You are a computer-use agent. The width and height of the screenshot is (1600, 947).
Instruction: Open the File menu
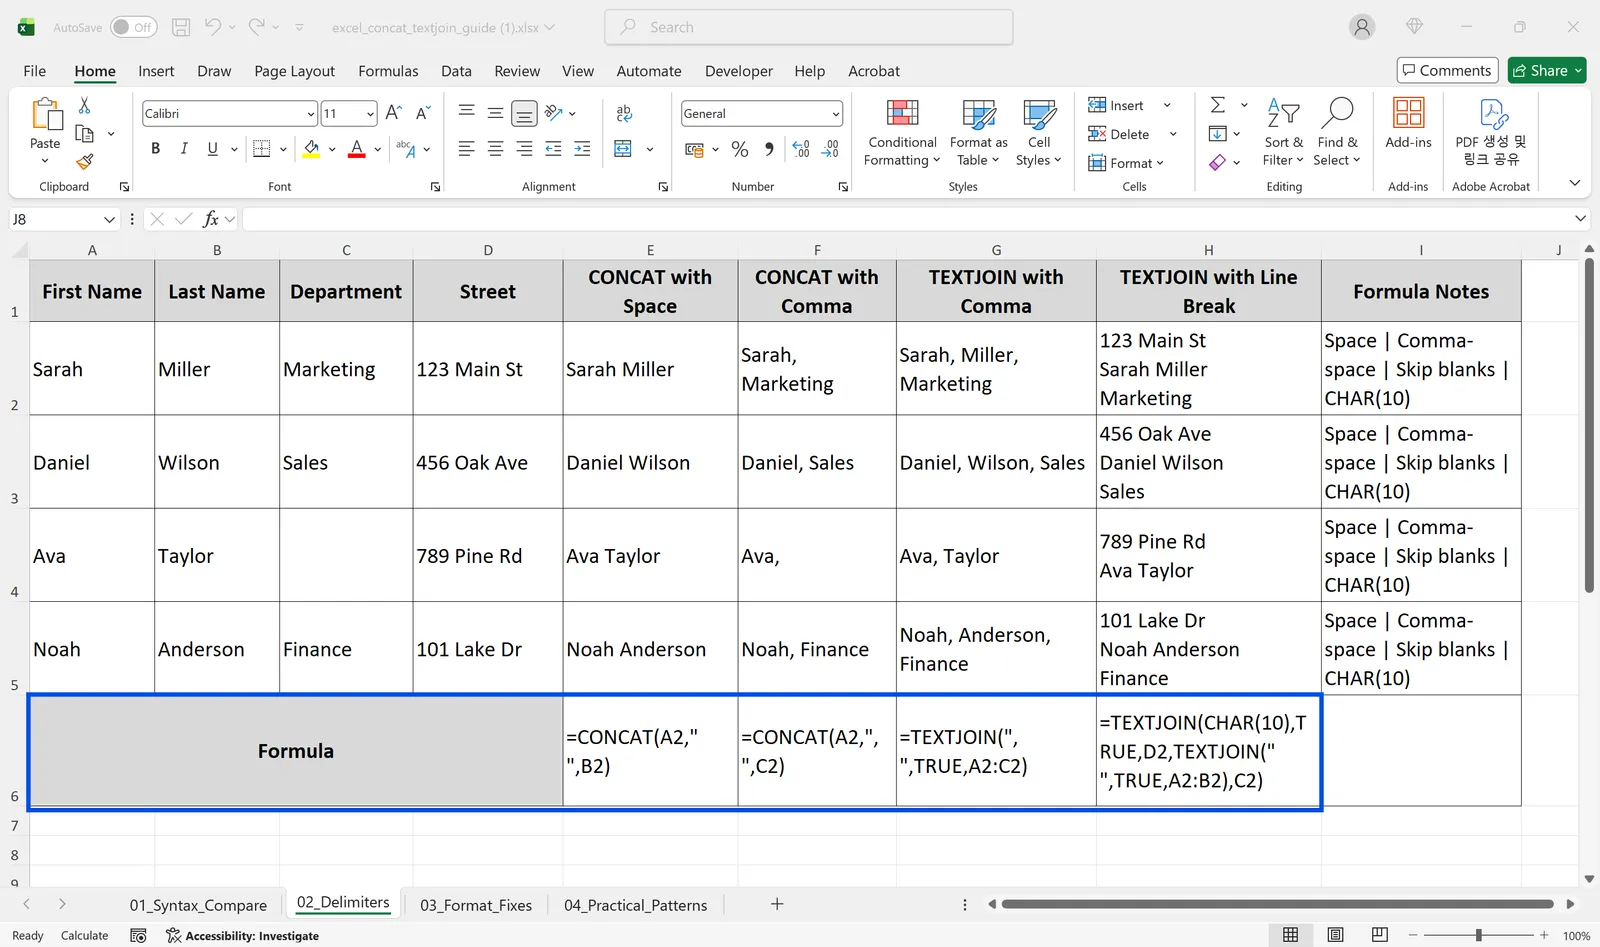35,71
